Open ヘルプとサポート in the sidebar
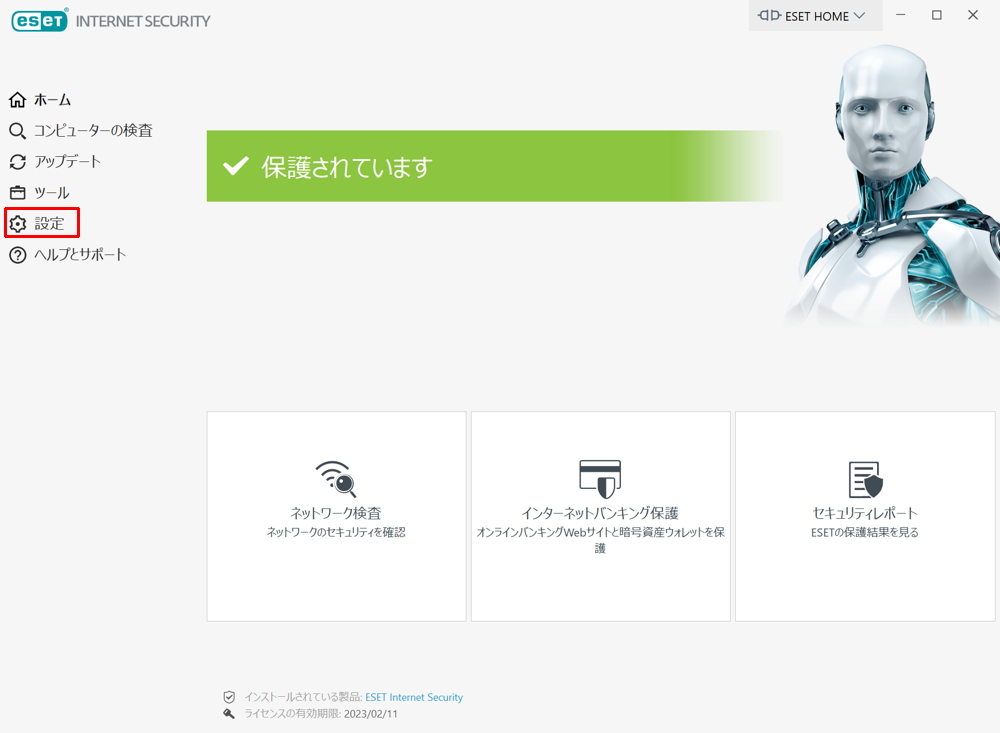1000x733 pixels. click(80, 255)
